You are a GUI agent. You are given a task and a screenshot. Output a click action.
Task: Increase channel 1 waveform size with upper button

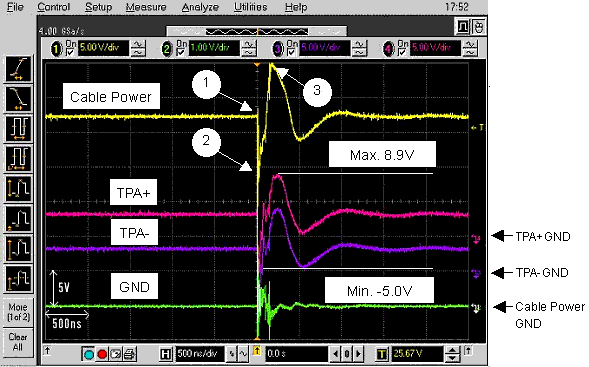[x=138, y=45]
